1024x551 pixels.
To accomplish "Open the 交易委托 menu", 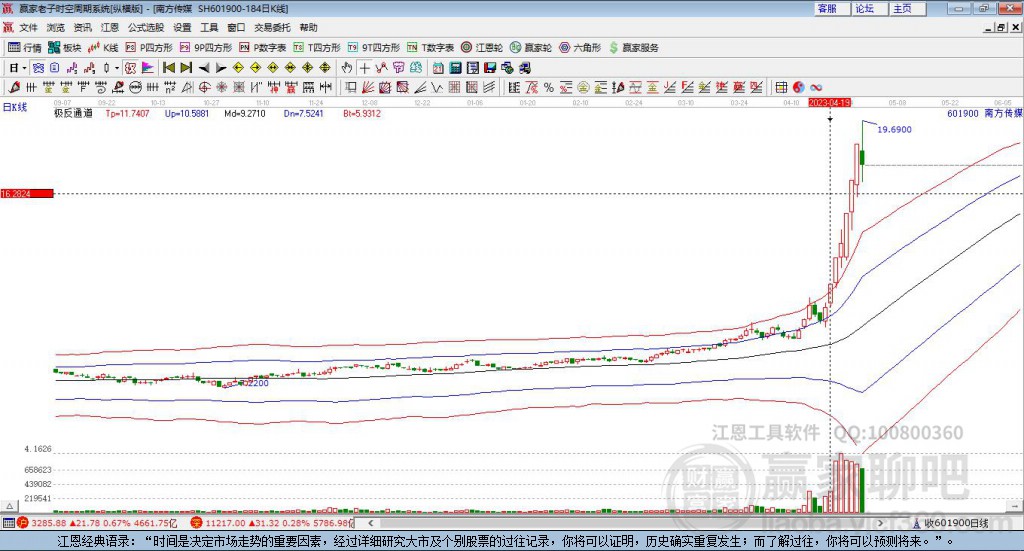I will pyautogui.click(x=272, y=27).
